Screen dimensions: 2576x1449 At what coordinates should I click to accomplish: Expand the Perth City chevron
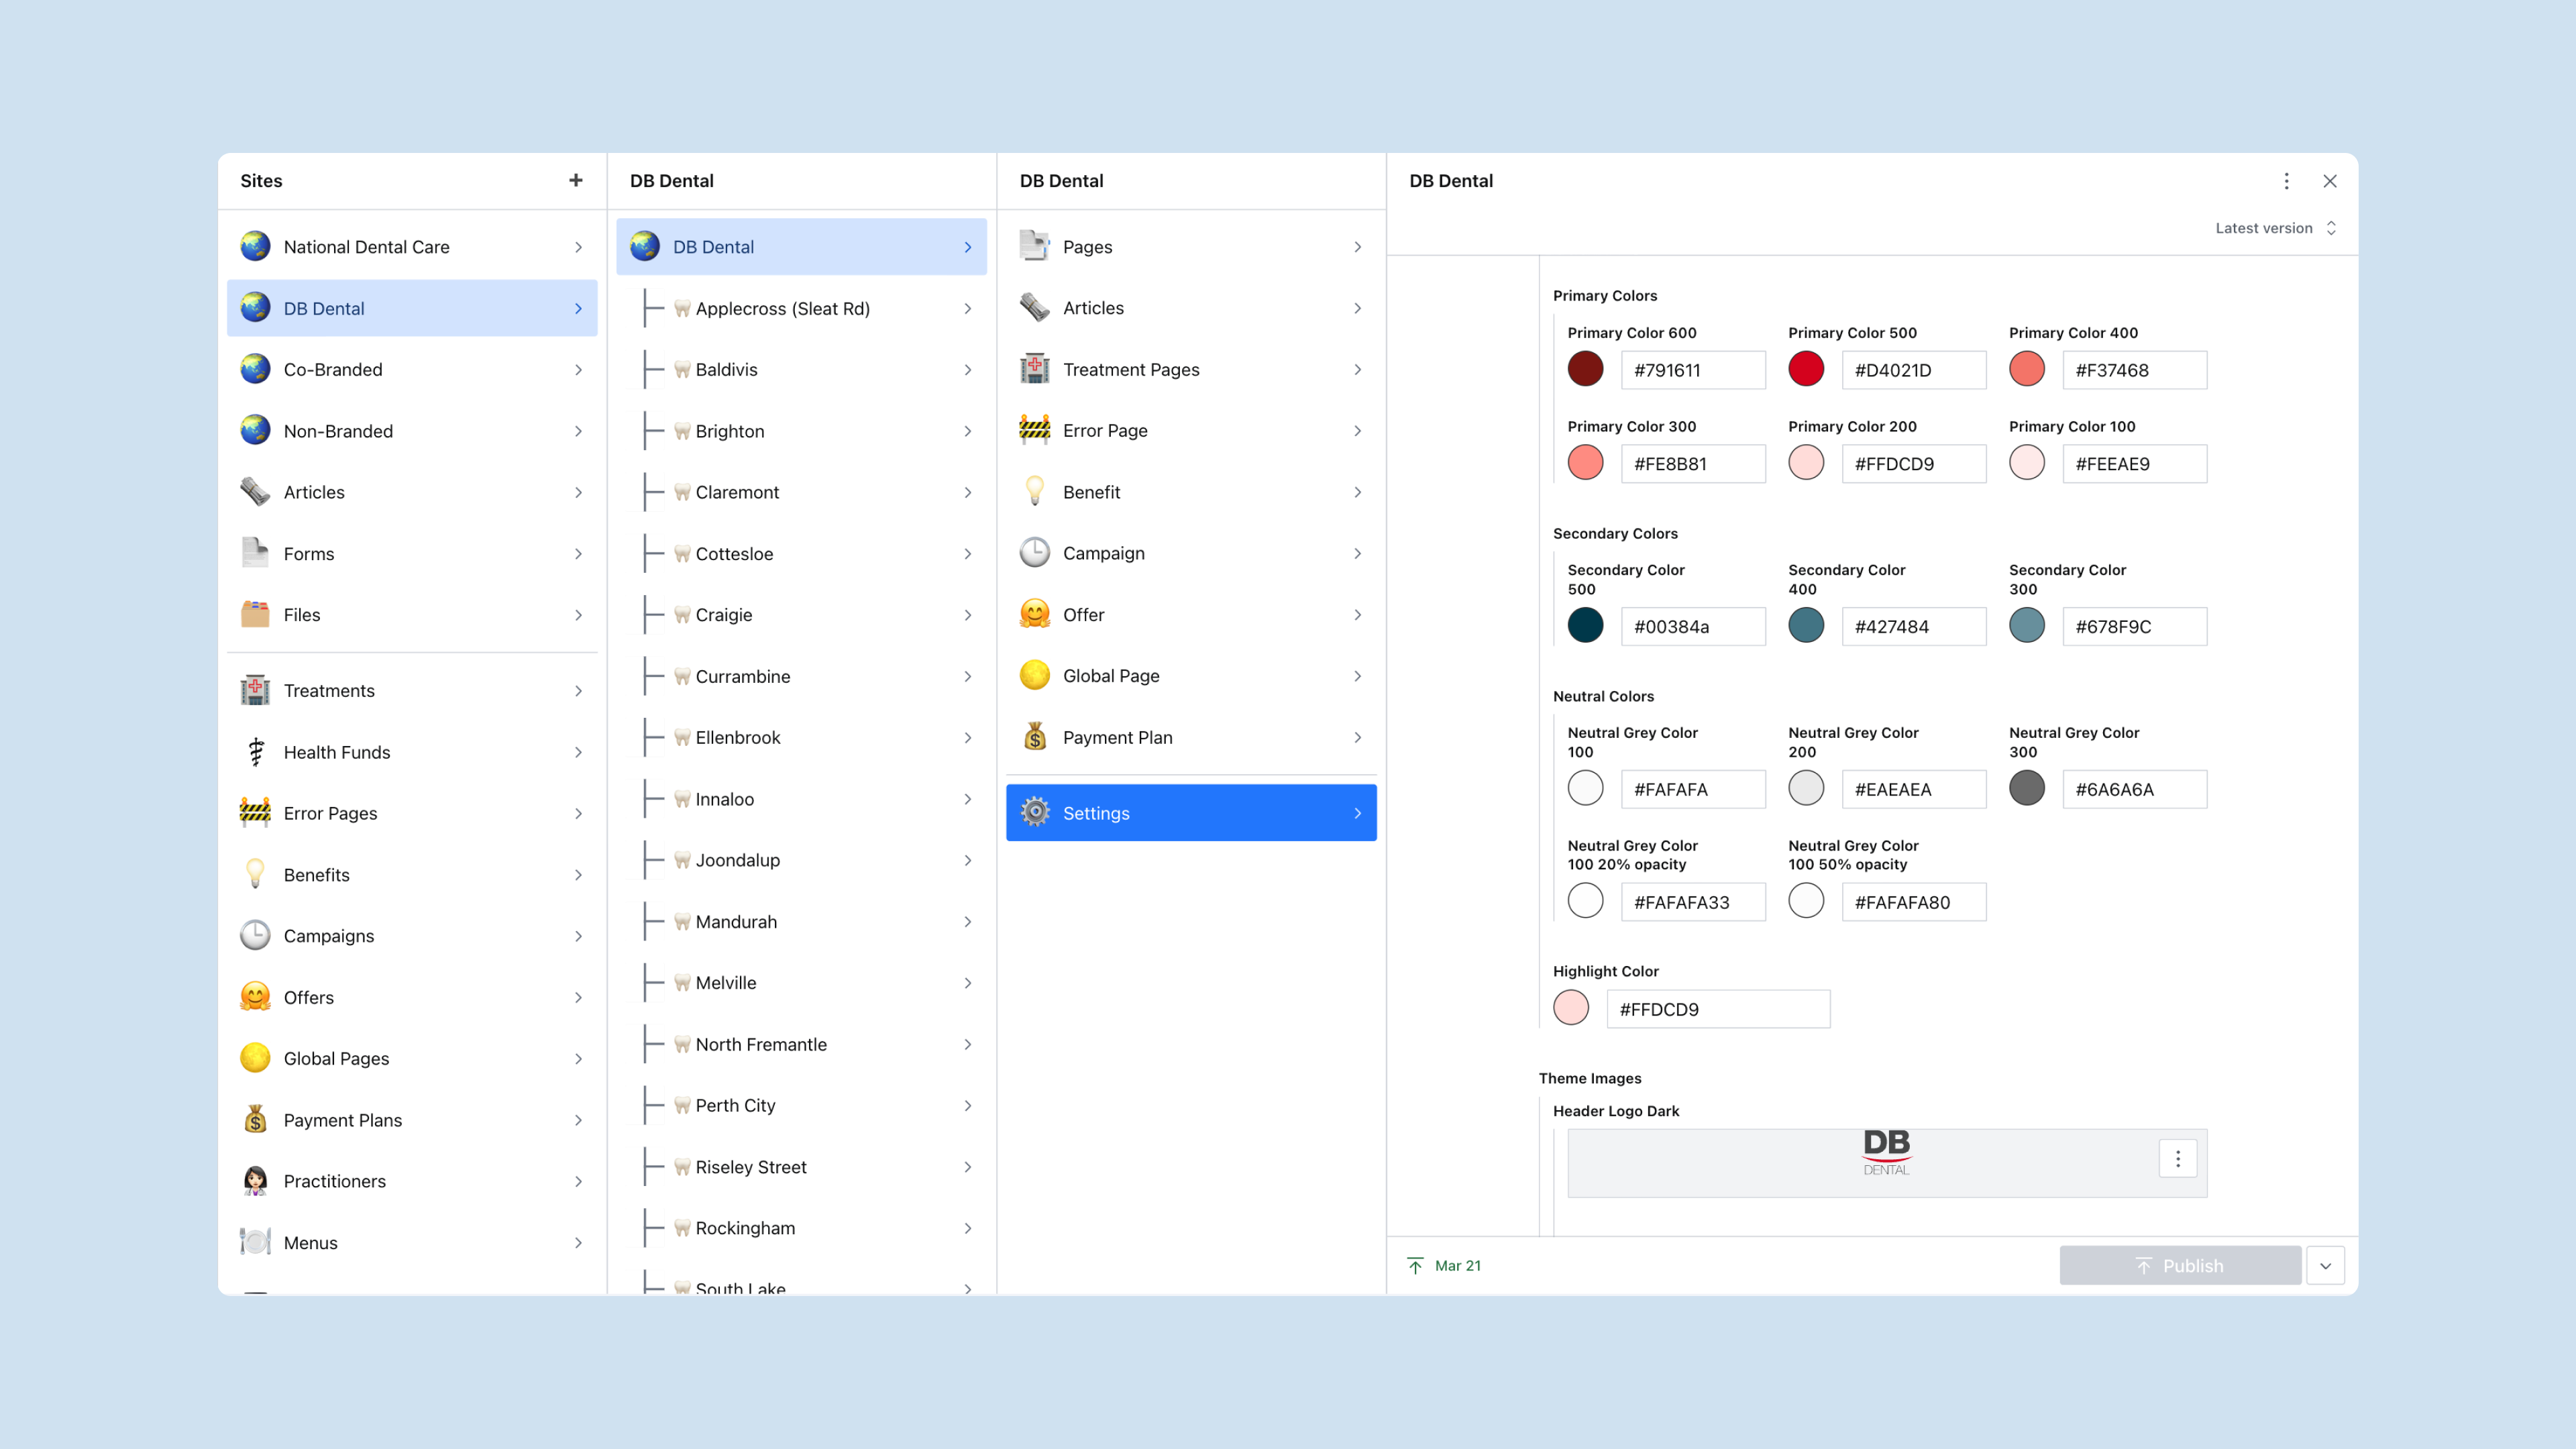[968, 1105]
